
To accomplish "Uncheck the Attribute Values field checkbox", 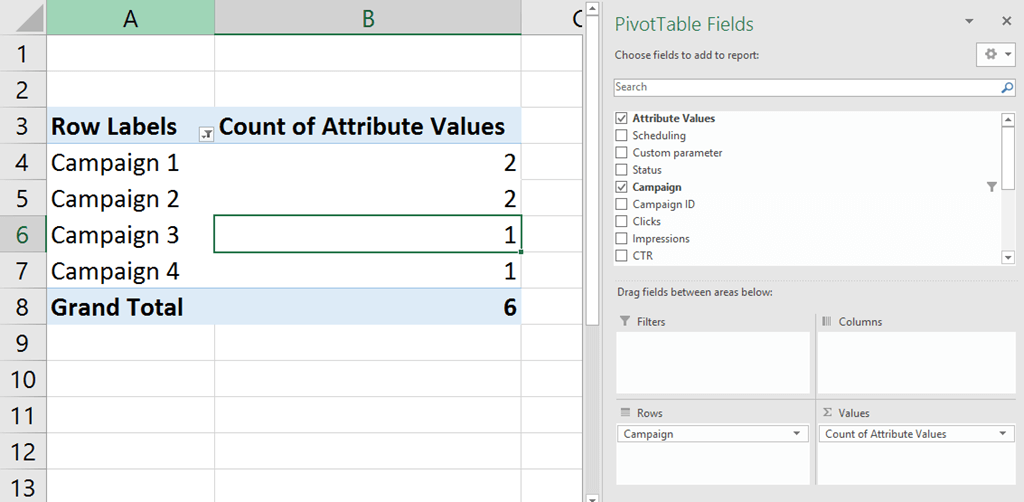I will pos(622,119).
